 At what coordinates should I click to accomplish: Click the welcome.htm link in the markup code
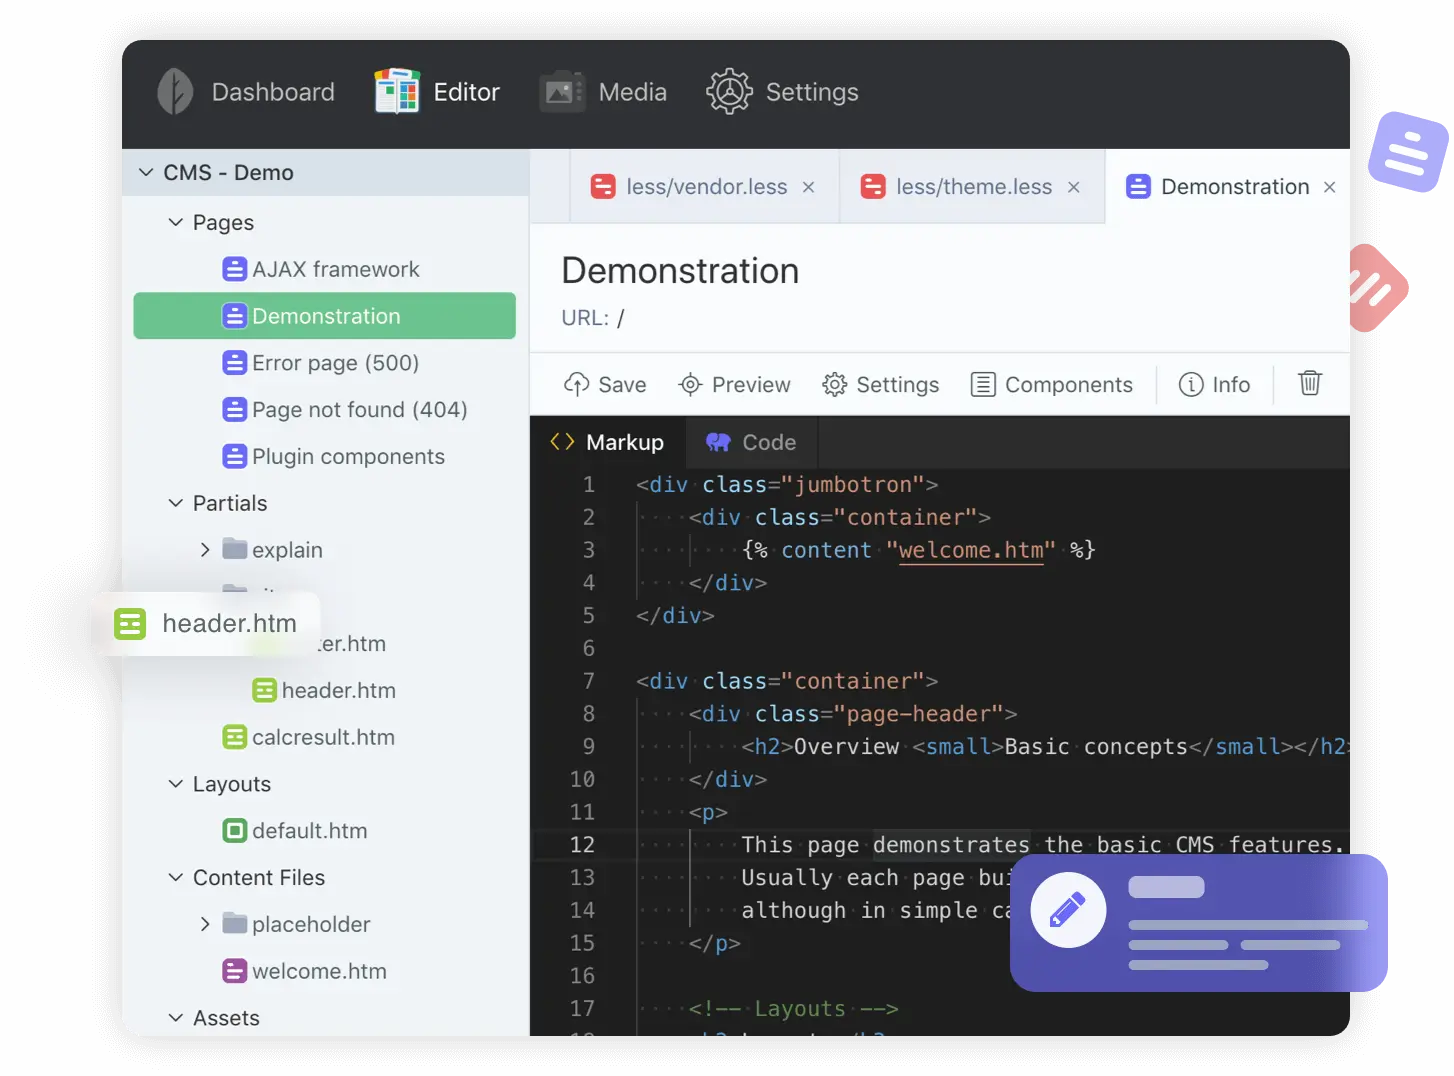point(970,549)
